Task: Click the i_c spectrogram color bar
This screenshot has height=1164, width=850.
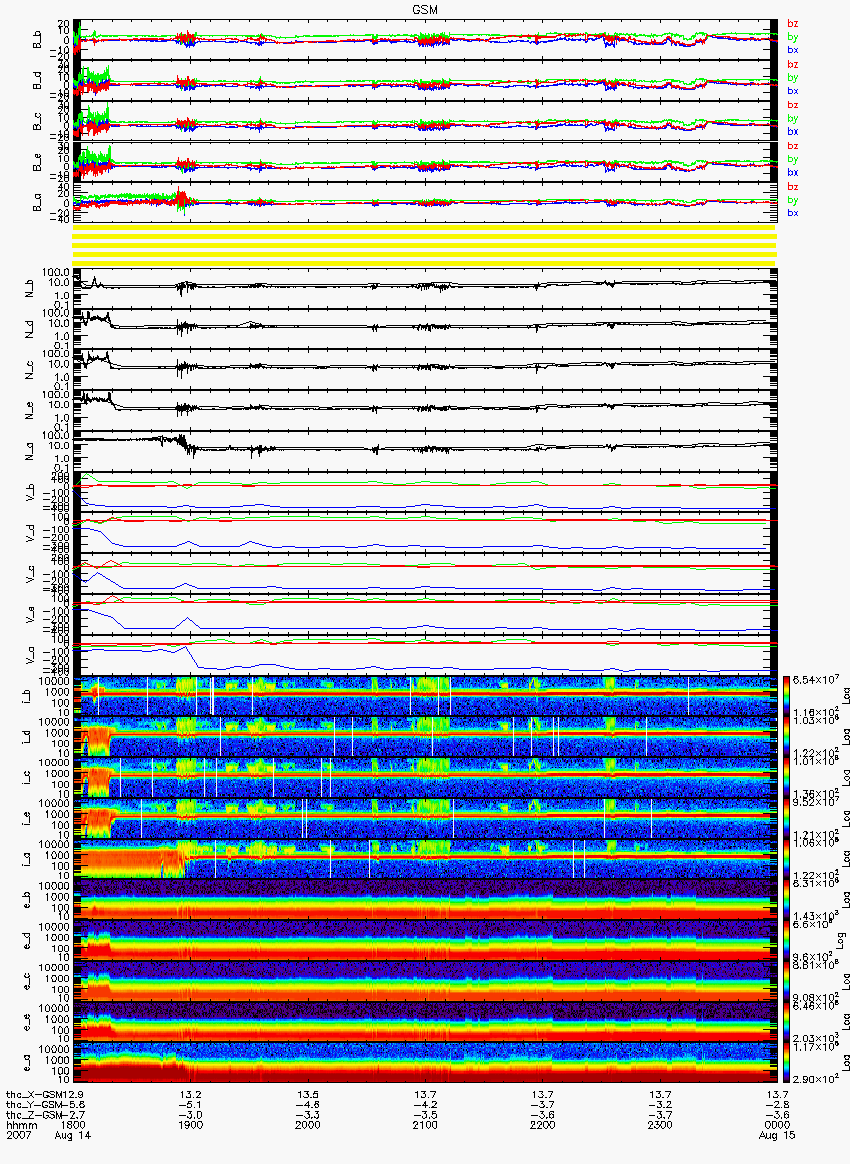Action: click(785, 777)
